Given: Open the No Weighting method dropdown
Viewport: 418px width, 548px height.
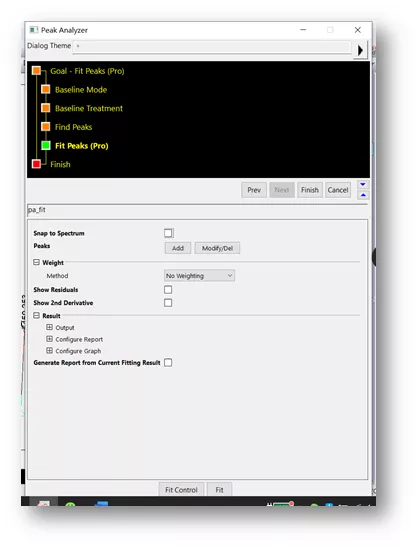Looking at the screenshot, I should click(199, 276).
